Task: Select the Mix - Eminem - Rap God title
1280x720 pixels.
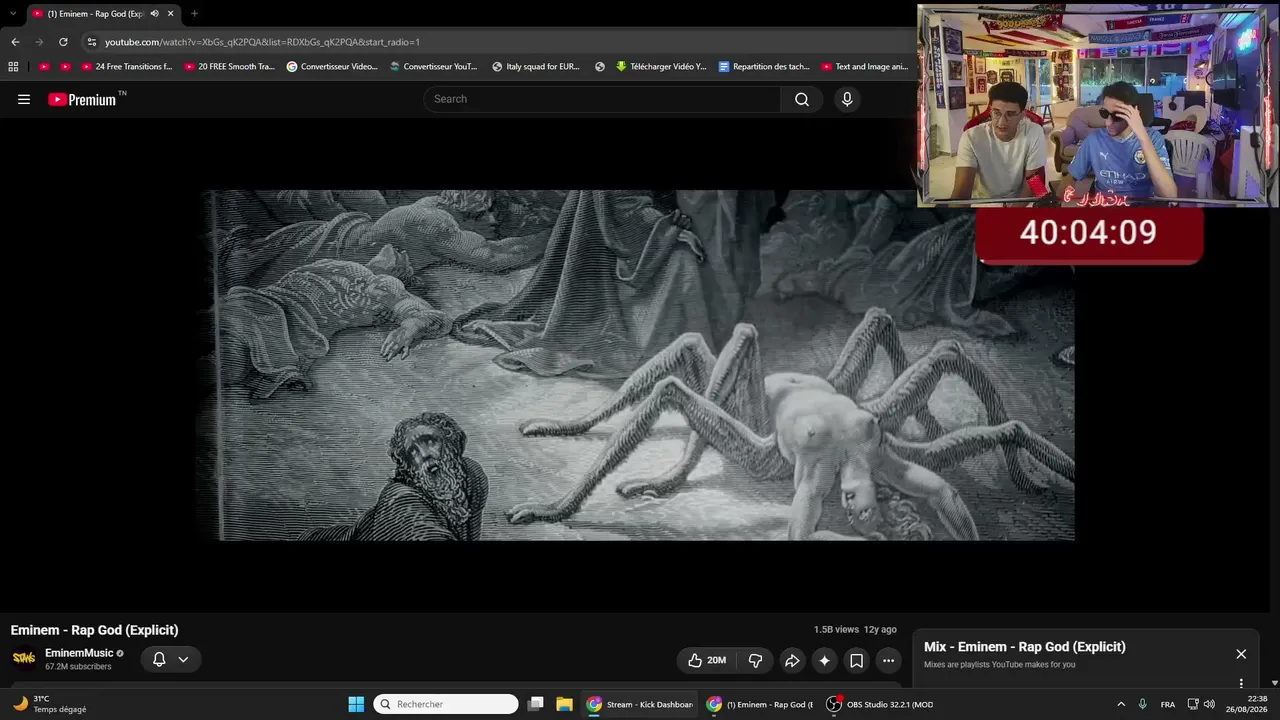Action: 1025,647
